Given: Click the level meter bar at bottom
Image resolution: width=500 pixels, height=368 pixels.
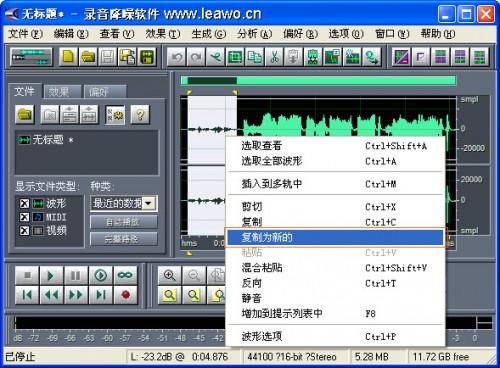Looking at the screenshot, I should [120, 323].
